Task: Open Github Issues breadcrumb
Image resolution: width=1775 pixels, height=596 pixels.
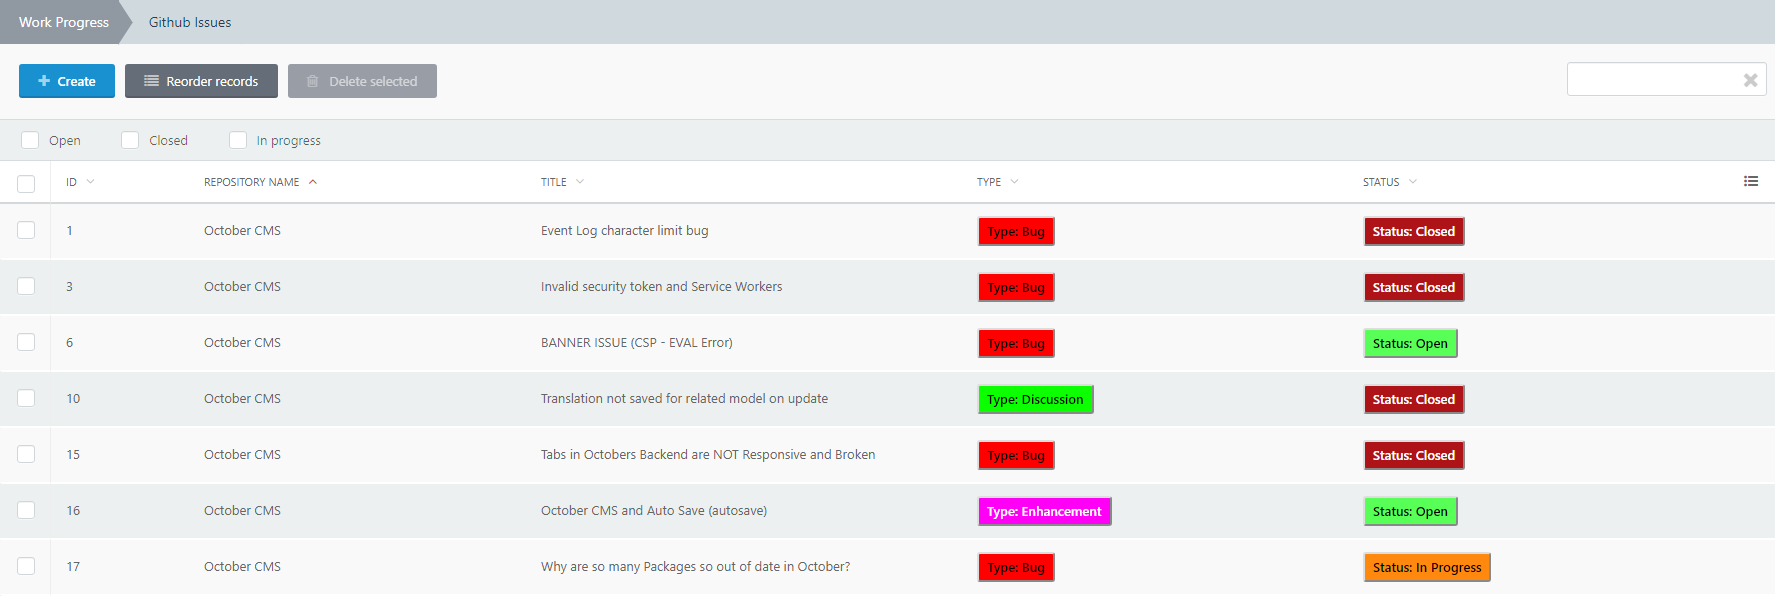Action: click(190, 22)
